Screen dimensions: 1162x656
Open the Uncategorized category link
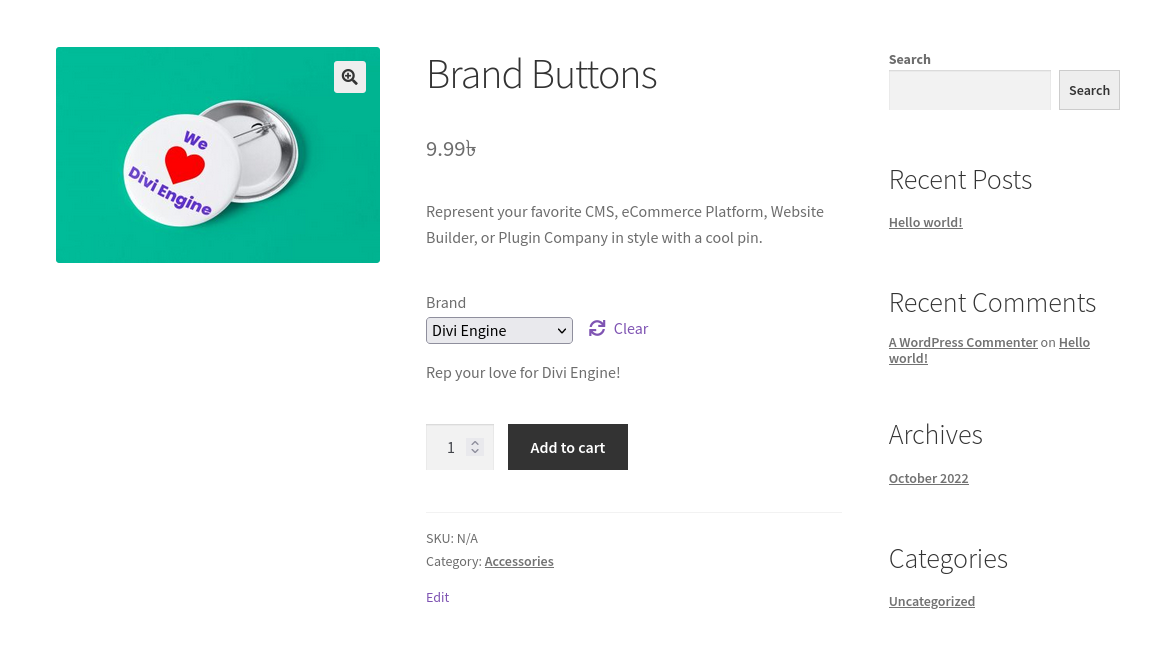tap(932, 602)
